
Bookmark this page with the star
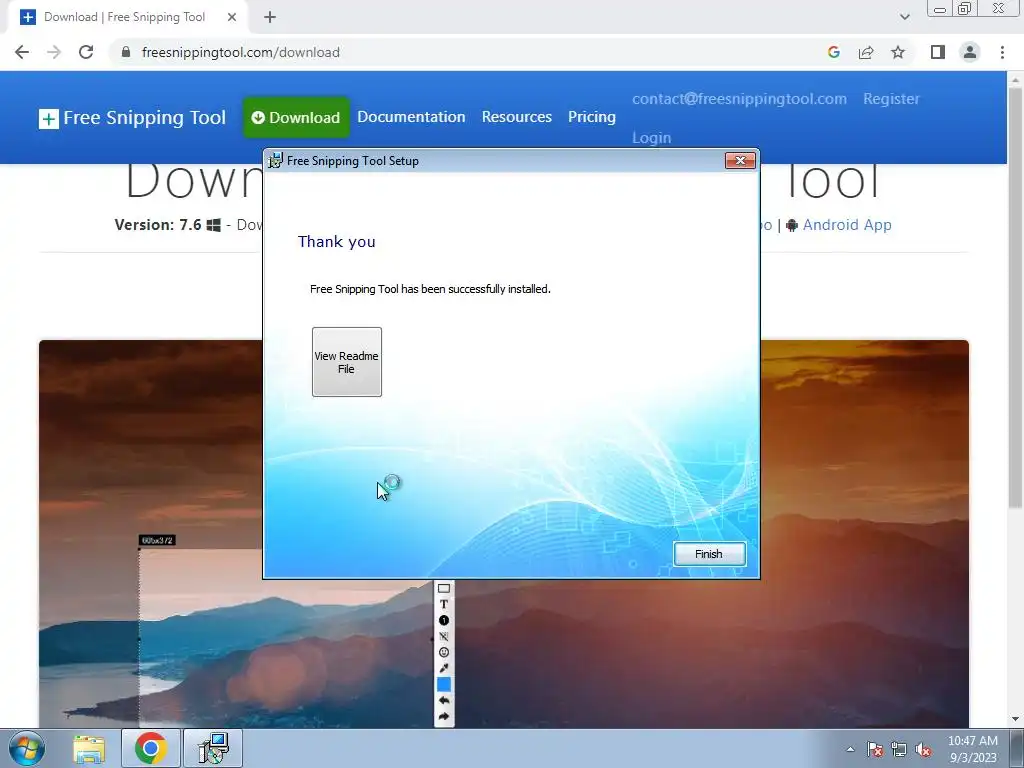click(898, 52)
